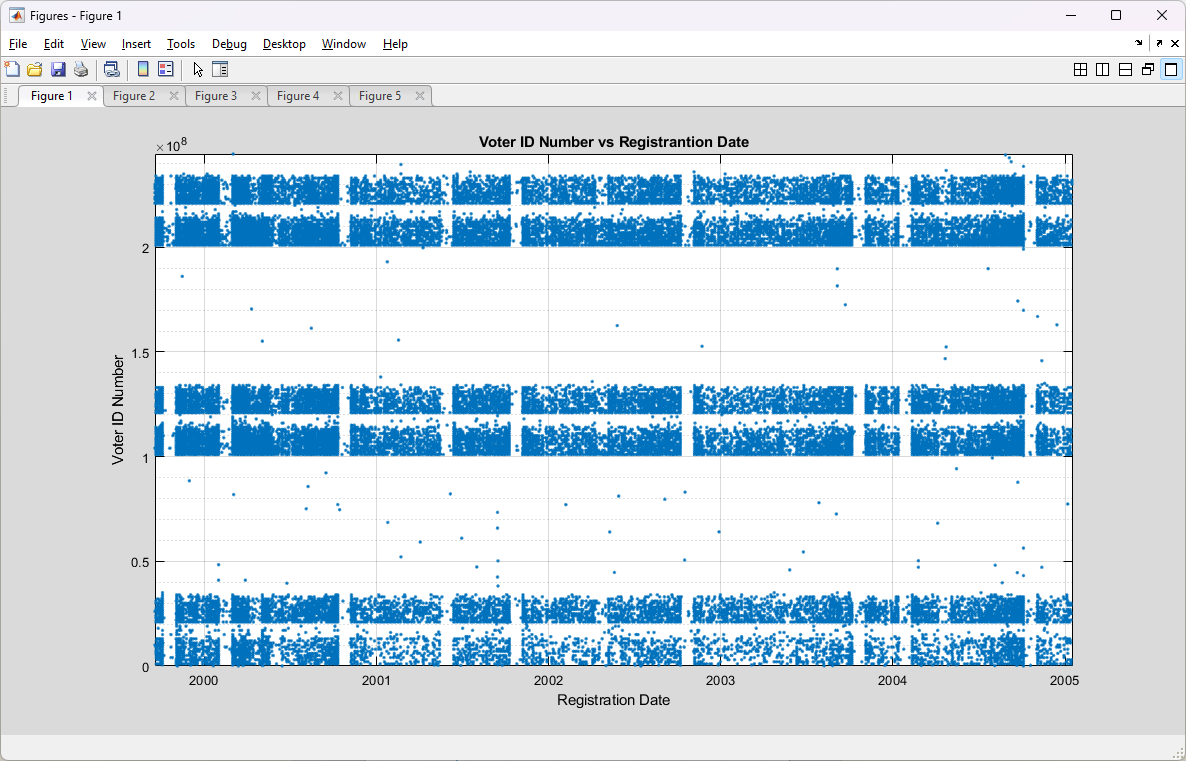Open the Tools menu
Image resolution: width=1186 pixels, height=761 pixels.
click(181, 44)
